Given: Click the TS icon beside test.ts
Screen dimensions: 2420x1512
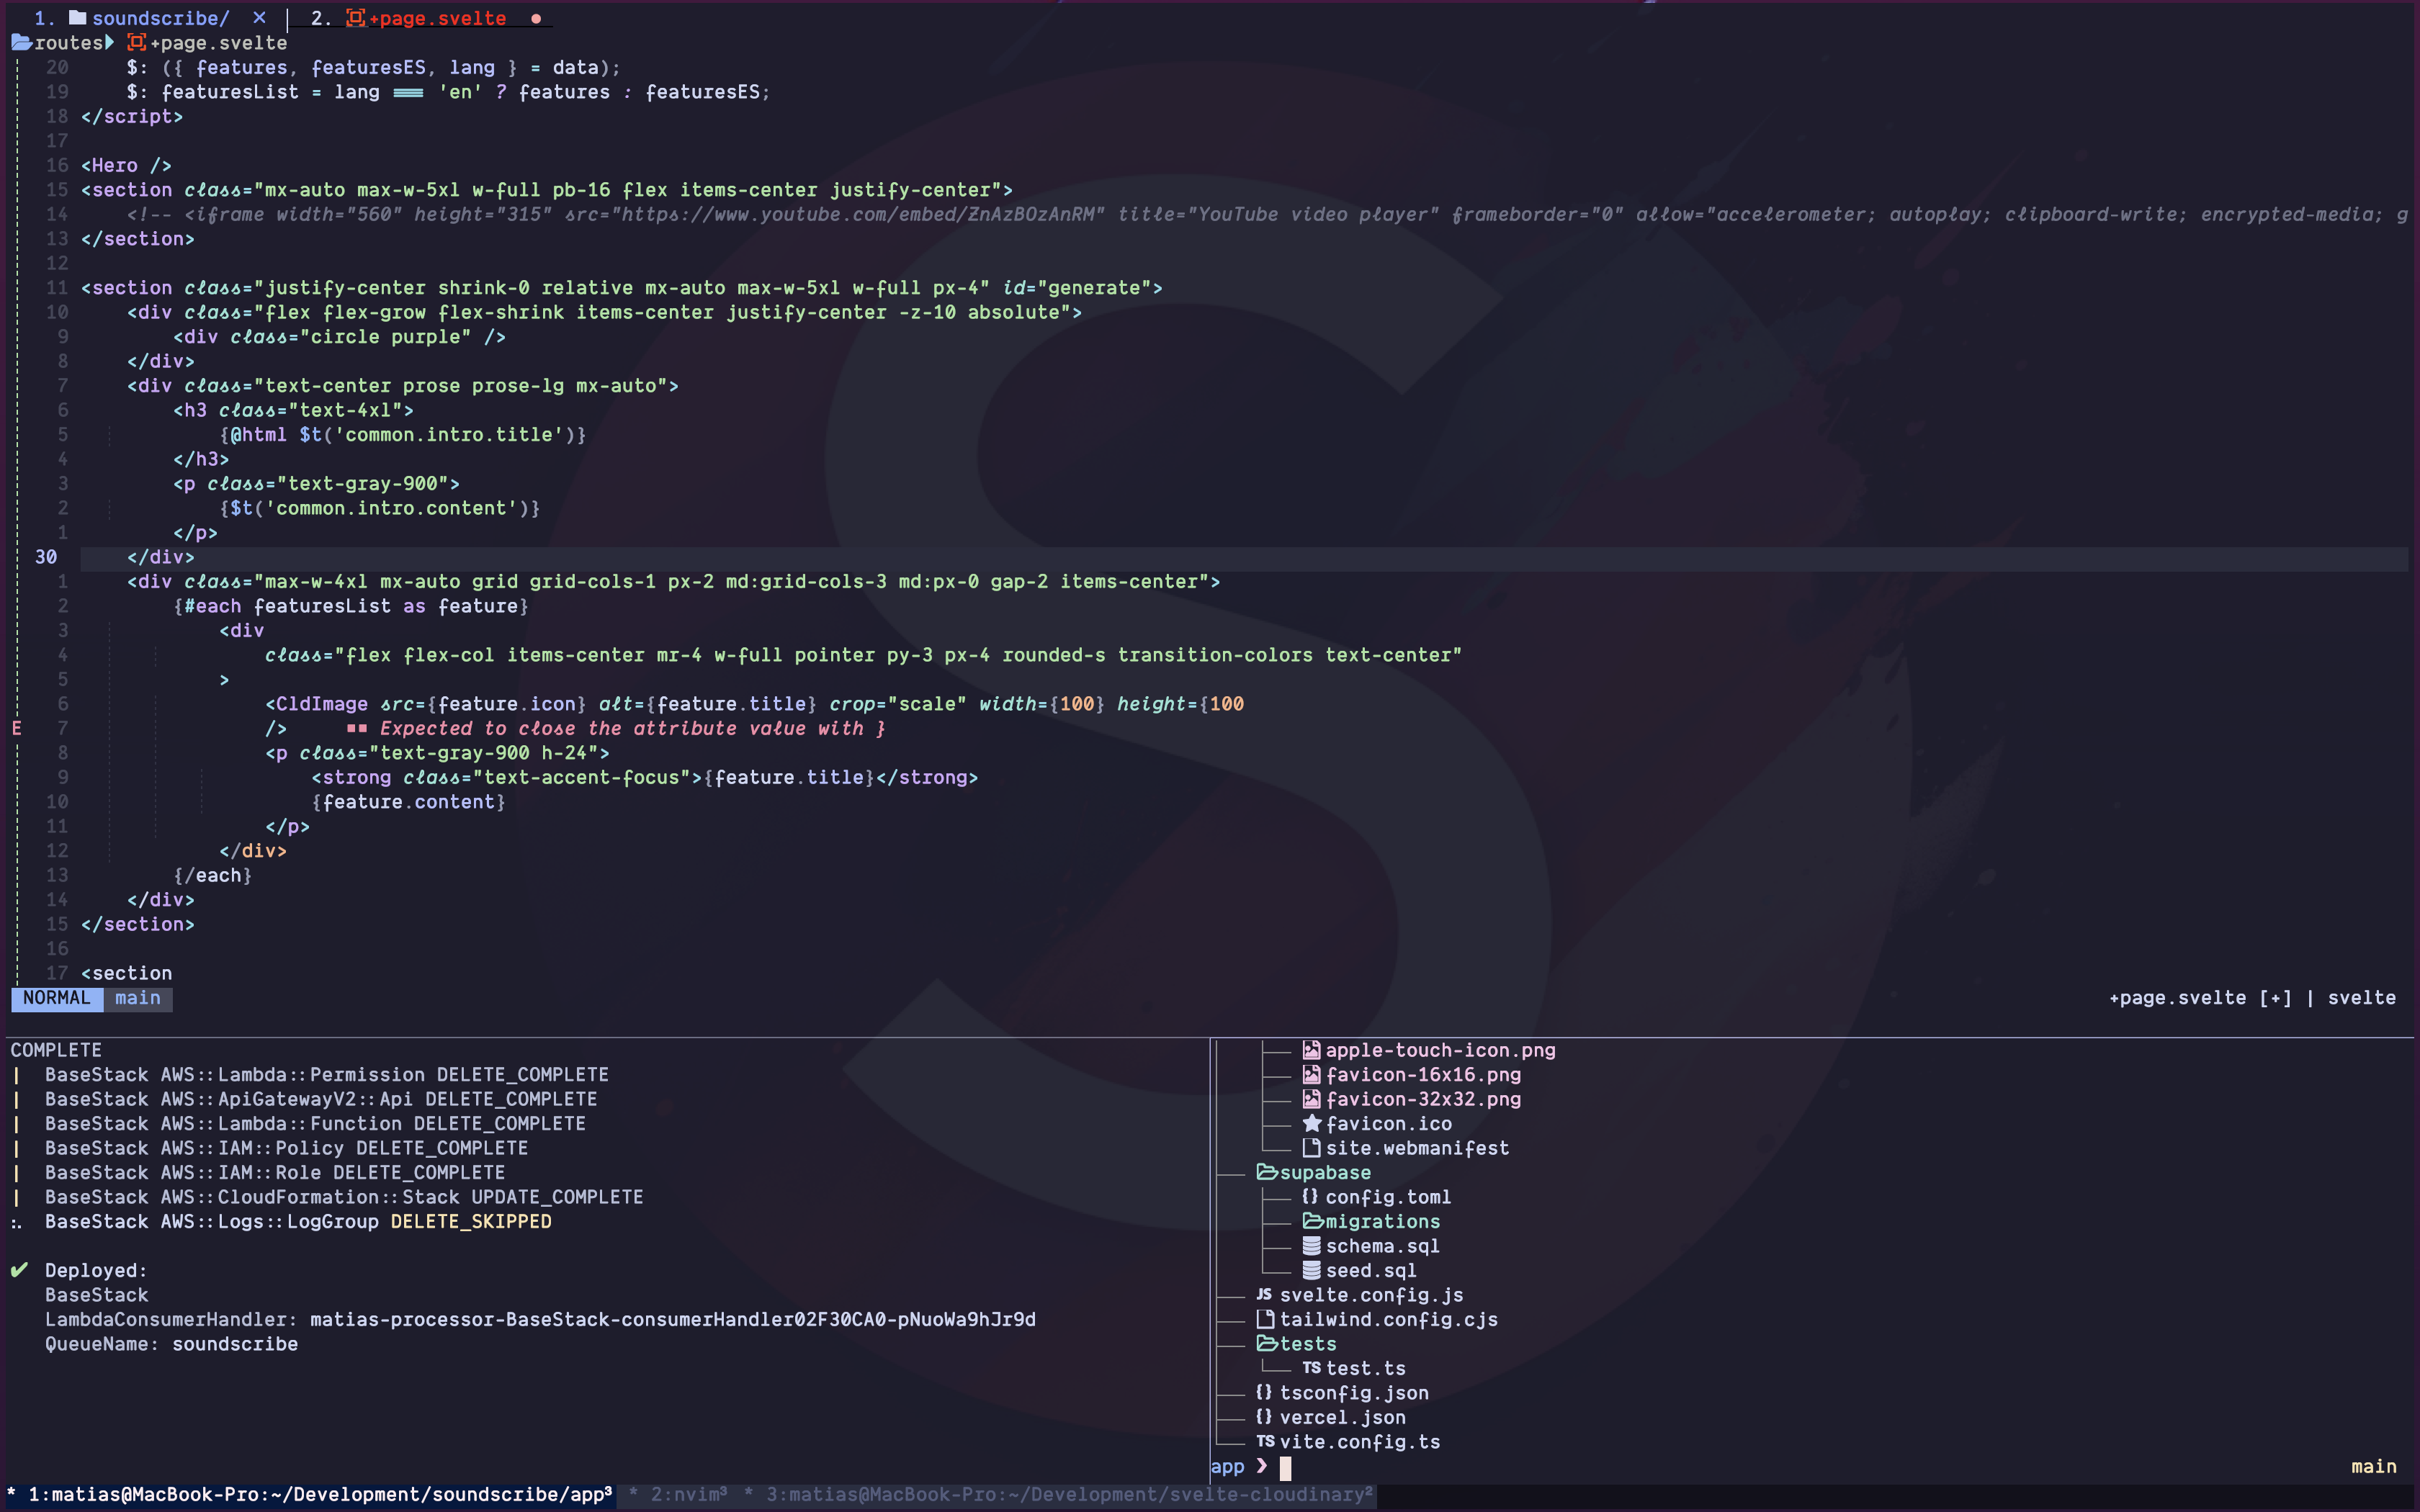Looking at the screenshot, I should 1311,1368.
